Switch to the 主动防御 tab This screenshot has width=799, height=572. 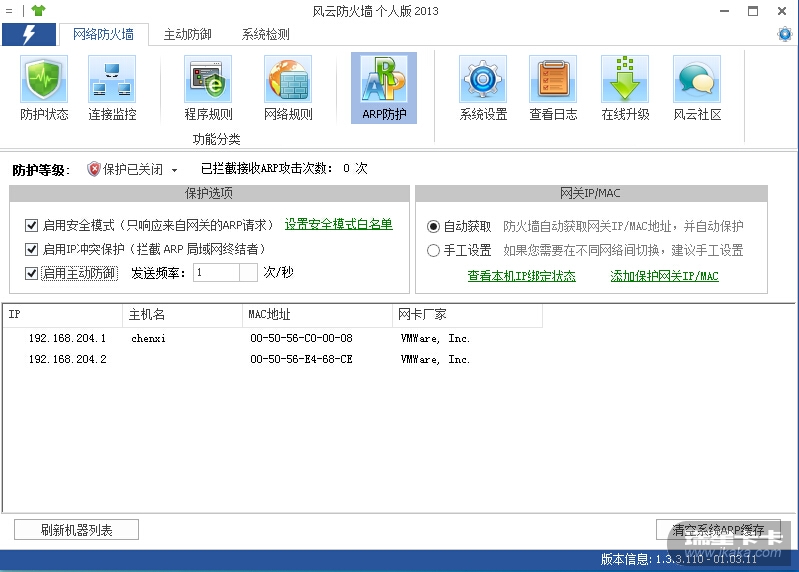(x=188, y=34)
